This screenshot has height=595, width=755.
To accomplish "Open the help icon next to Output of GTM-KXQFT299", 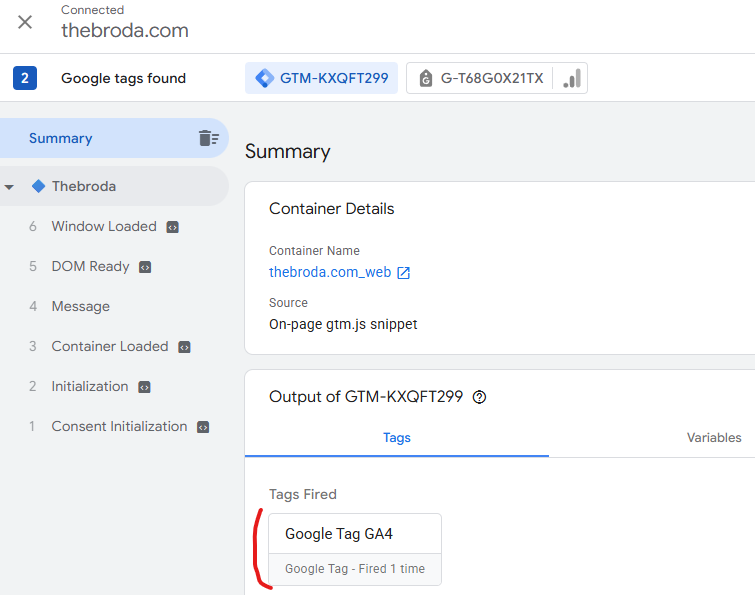I will pyautogui.click(x=479, y=397).
